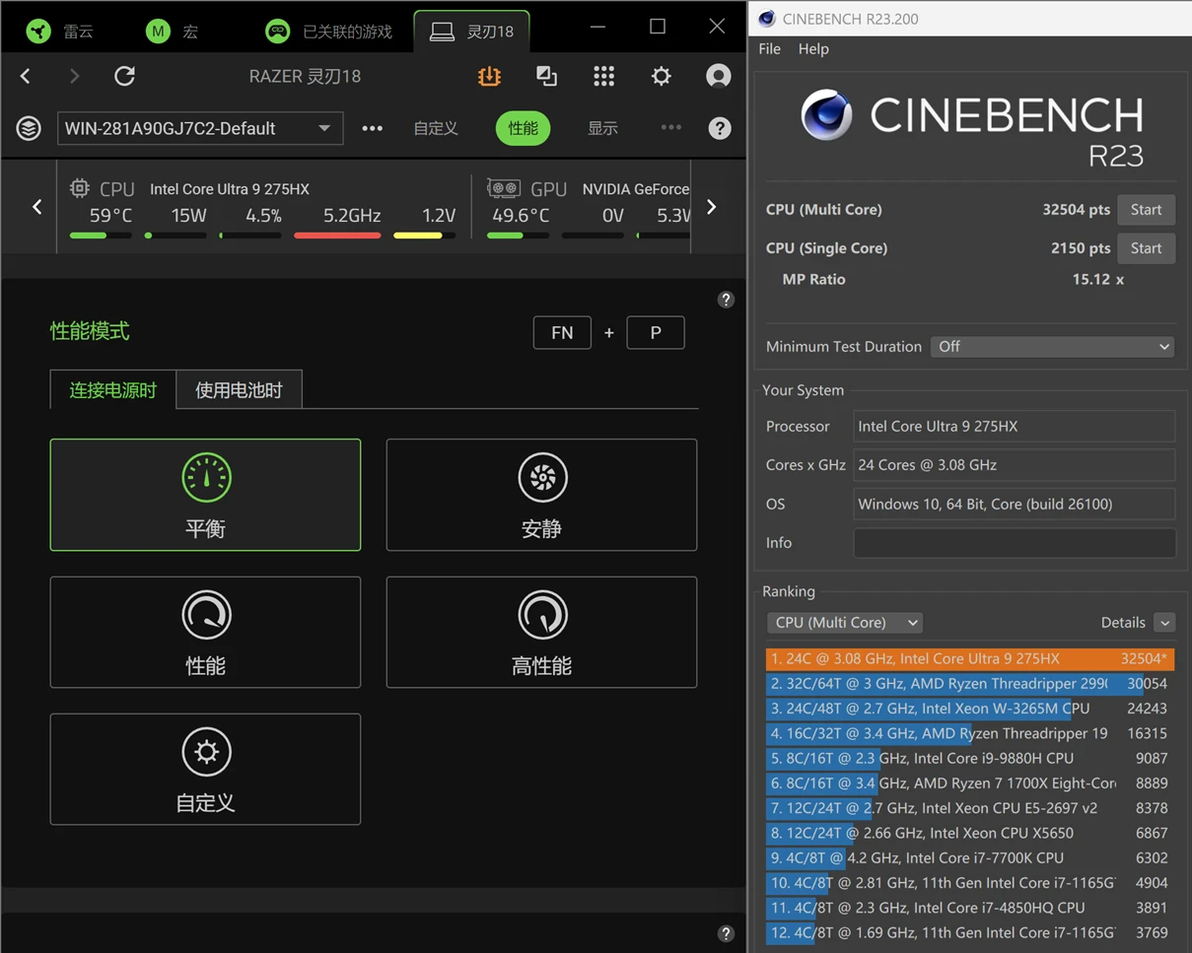Select the Intel Core i7-4850HQ row
This screenshot has height=953, width=1192.
click(x=970, y=907)
